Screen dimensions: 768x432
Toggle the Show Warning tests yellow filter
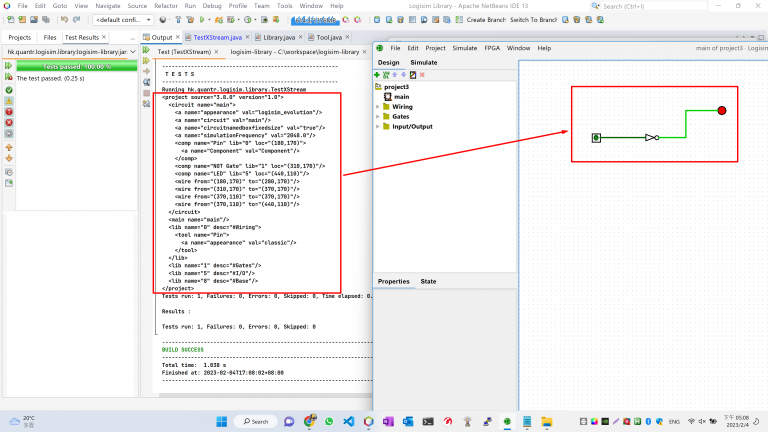9,101
